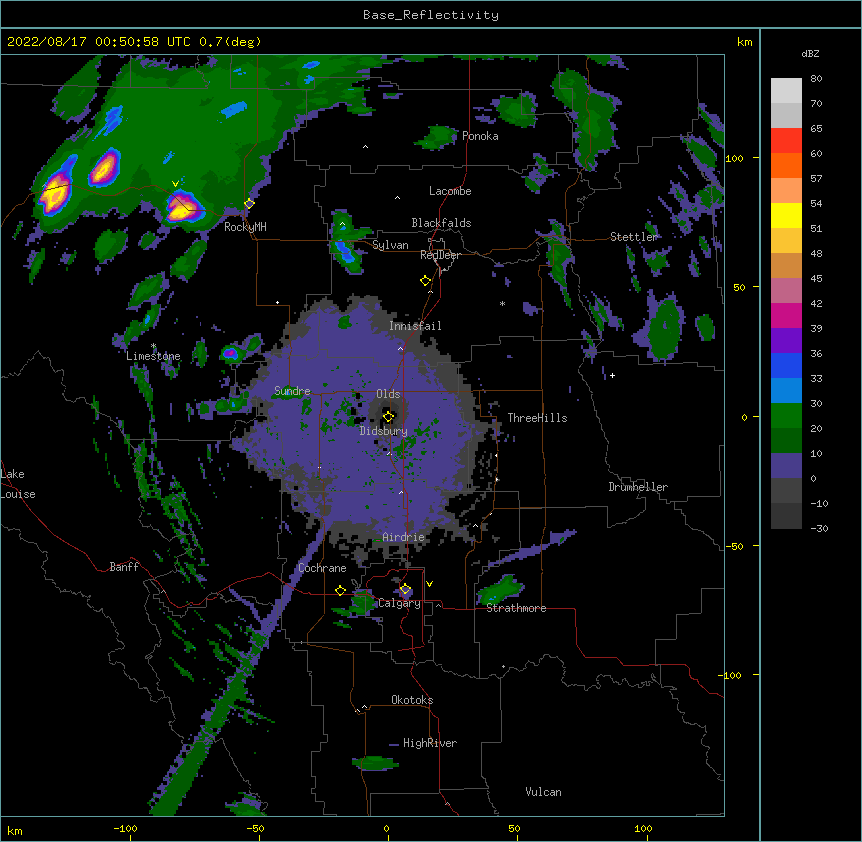Select the bright green 20–30 dBZ swatch
This screenshot has height=842, width=862.
point(786,416)
